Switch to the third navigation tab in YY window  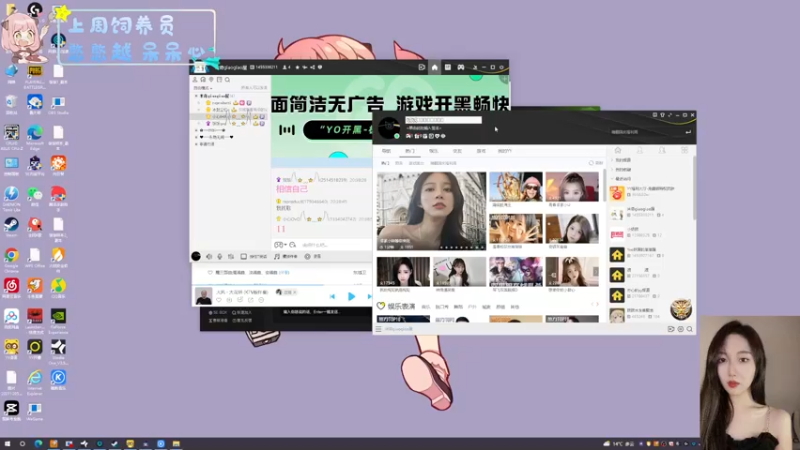tap(434, 151)
